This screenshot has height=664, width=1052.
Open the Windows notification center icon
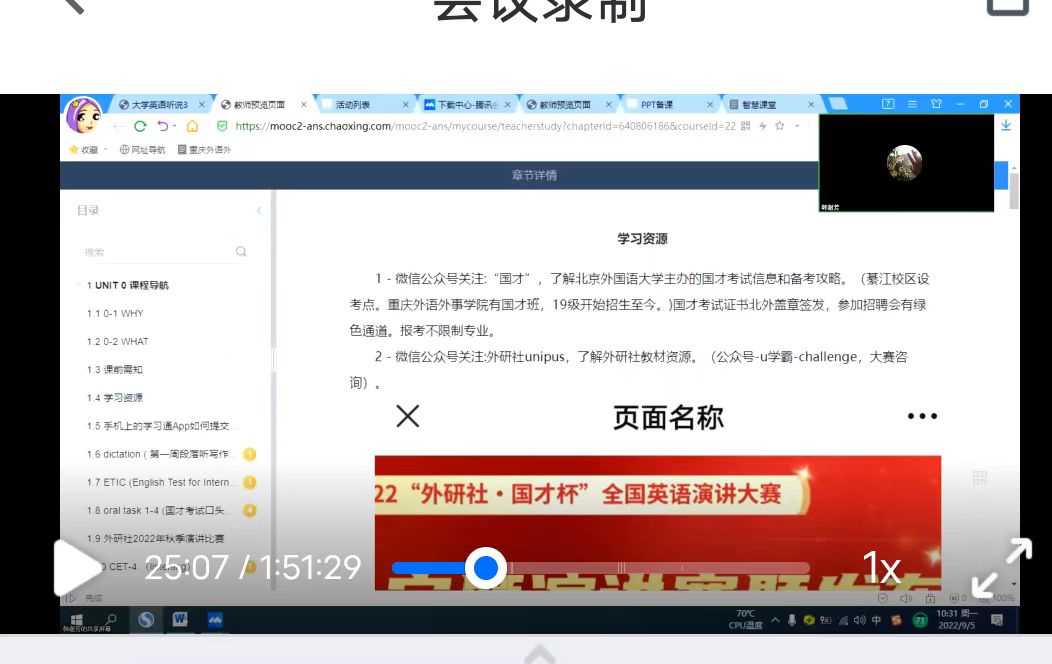(997, 620)
